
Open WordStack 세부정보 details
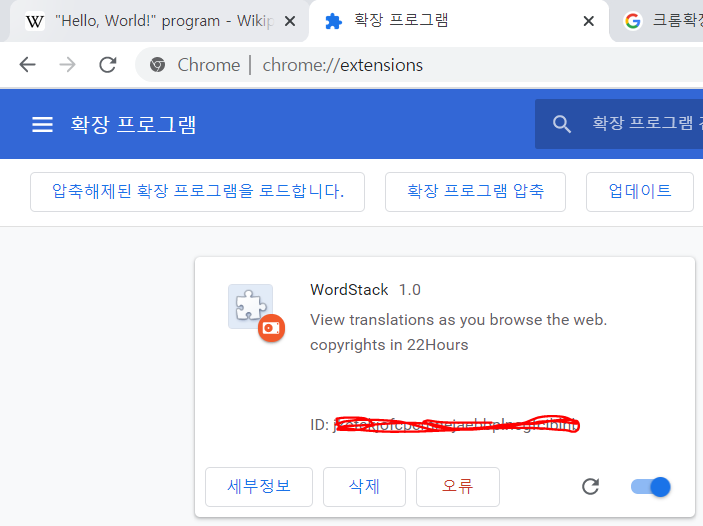click(259, 487)
